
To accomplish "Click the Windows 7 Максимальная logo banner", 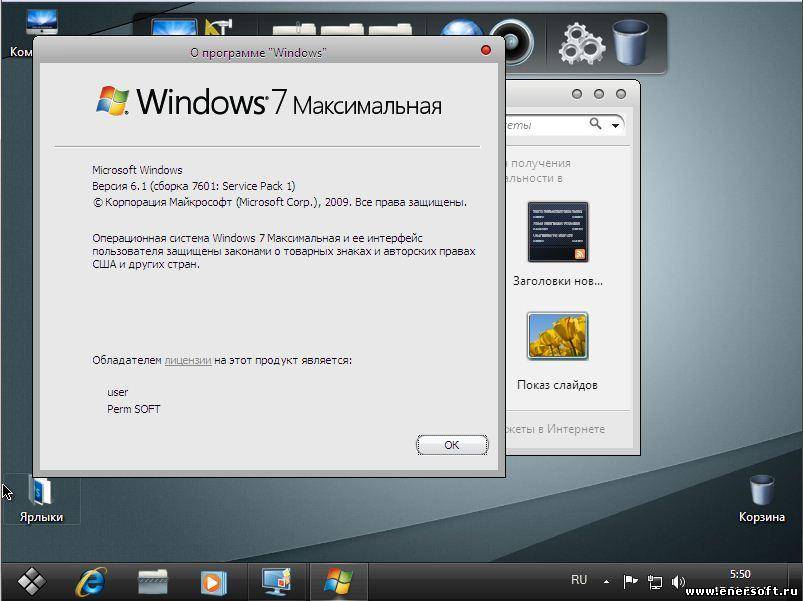I will coord(269,101).
